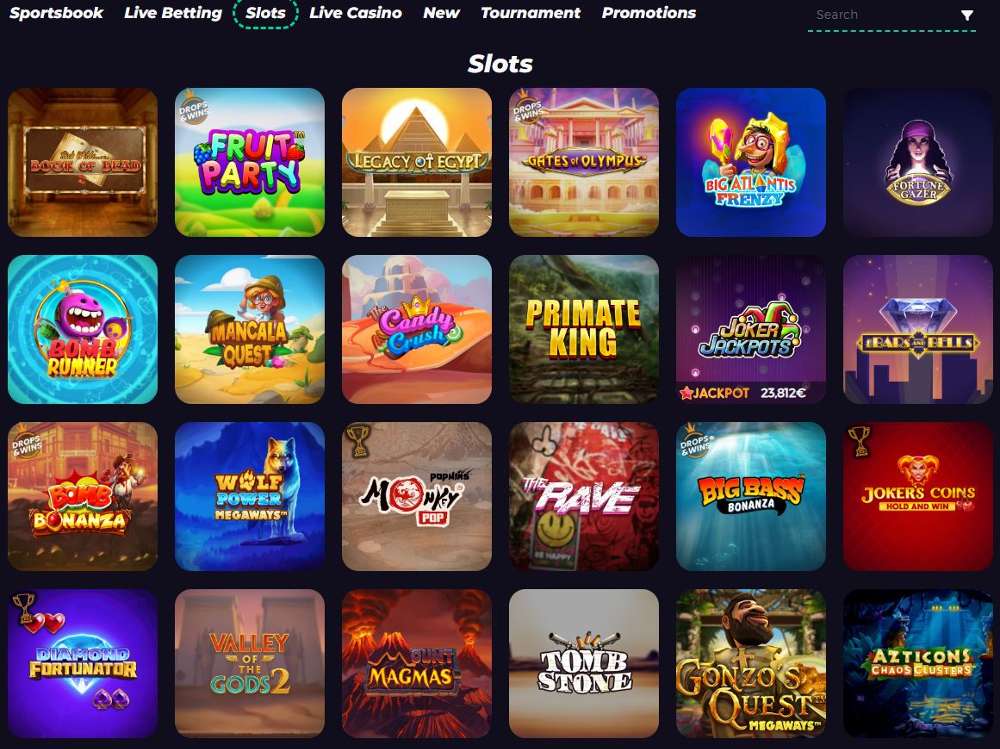1000x749 pixels.
Task: Click the Drops & Wins badge on Gates of Olympus
Action: (x=527, y=107)
